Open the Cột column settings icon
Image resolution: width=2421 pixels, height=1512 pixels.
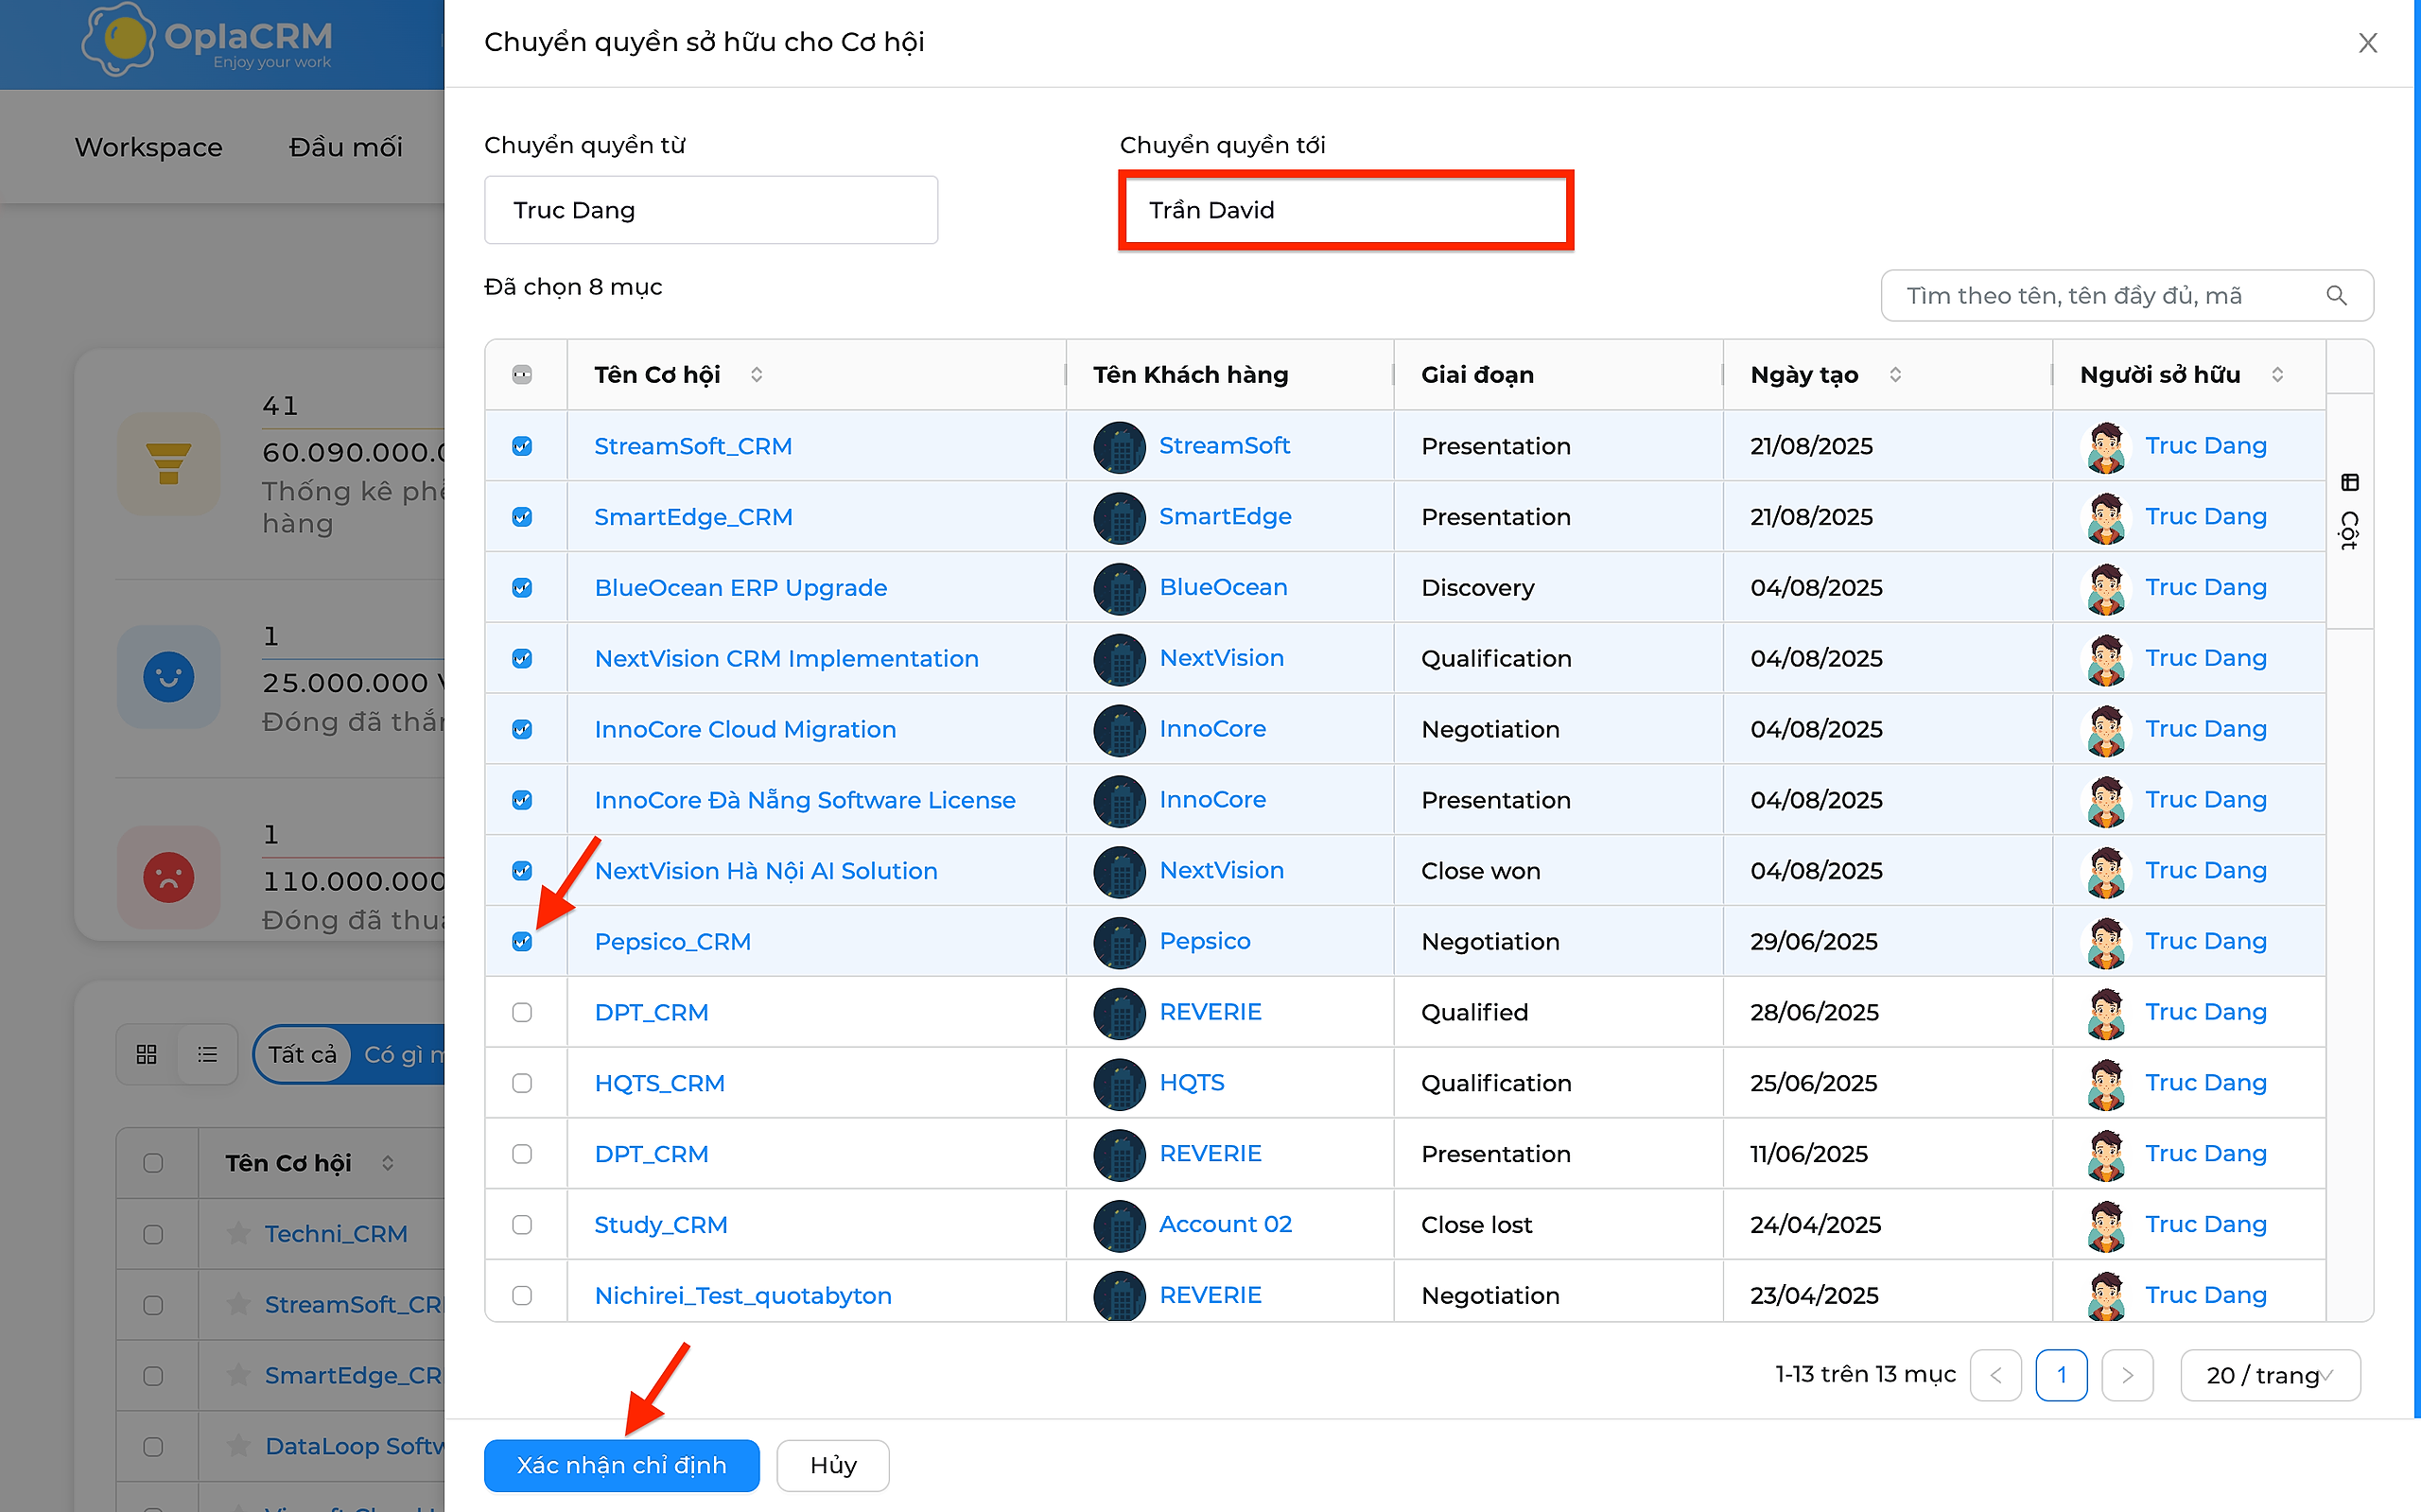(2349, 483)
